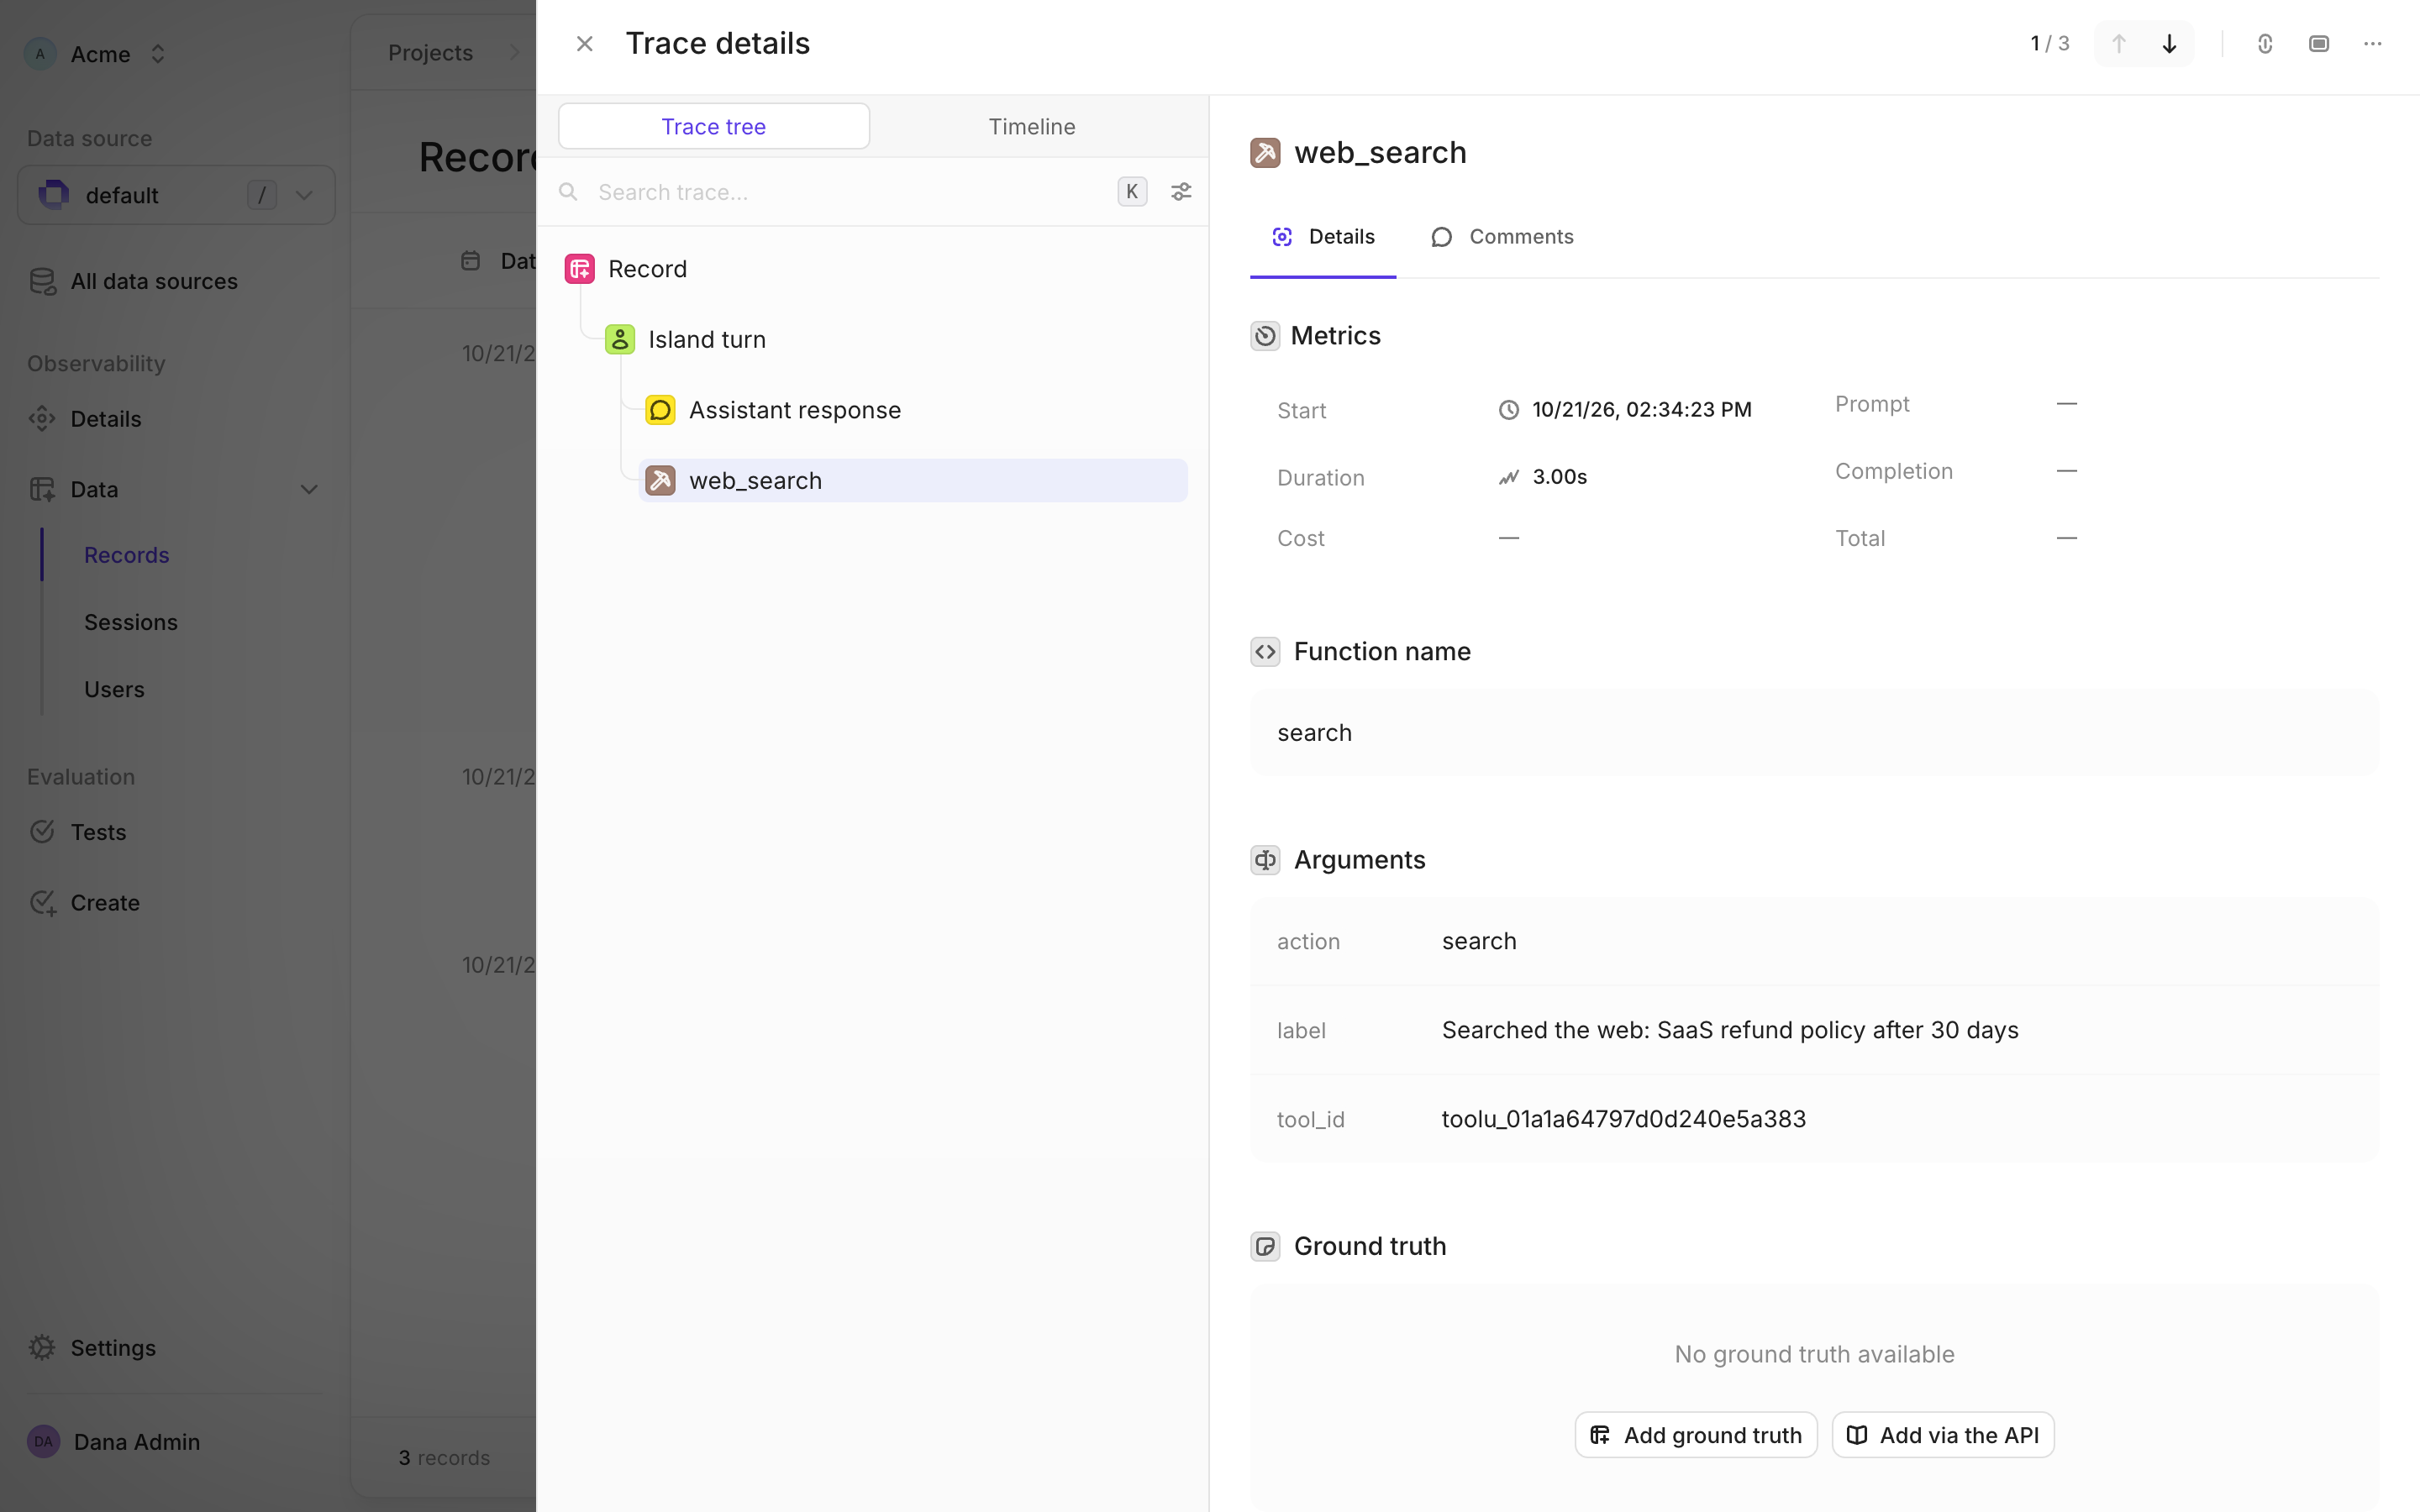
Task: Open the Comments tab
Action: coord(1502,237)
